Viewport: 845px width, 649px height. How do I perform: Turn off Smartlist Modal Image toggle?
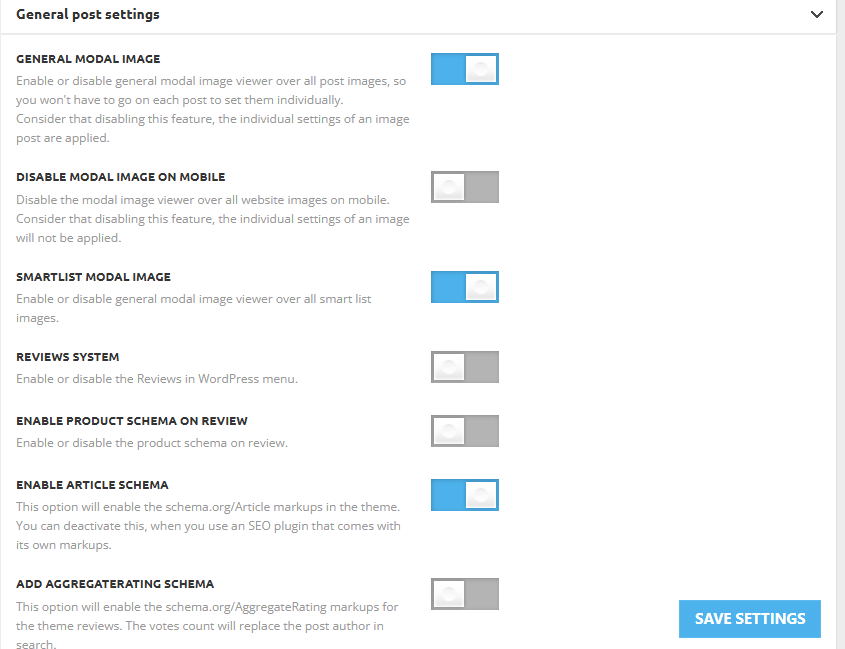coord(465,287)
